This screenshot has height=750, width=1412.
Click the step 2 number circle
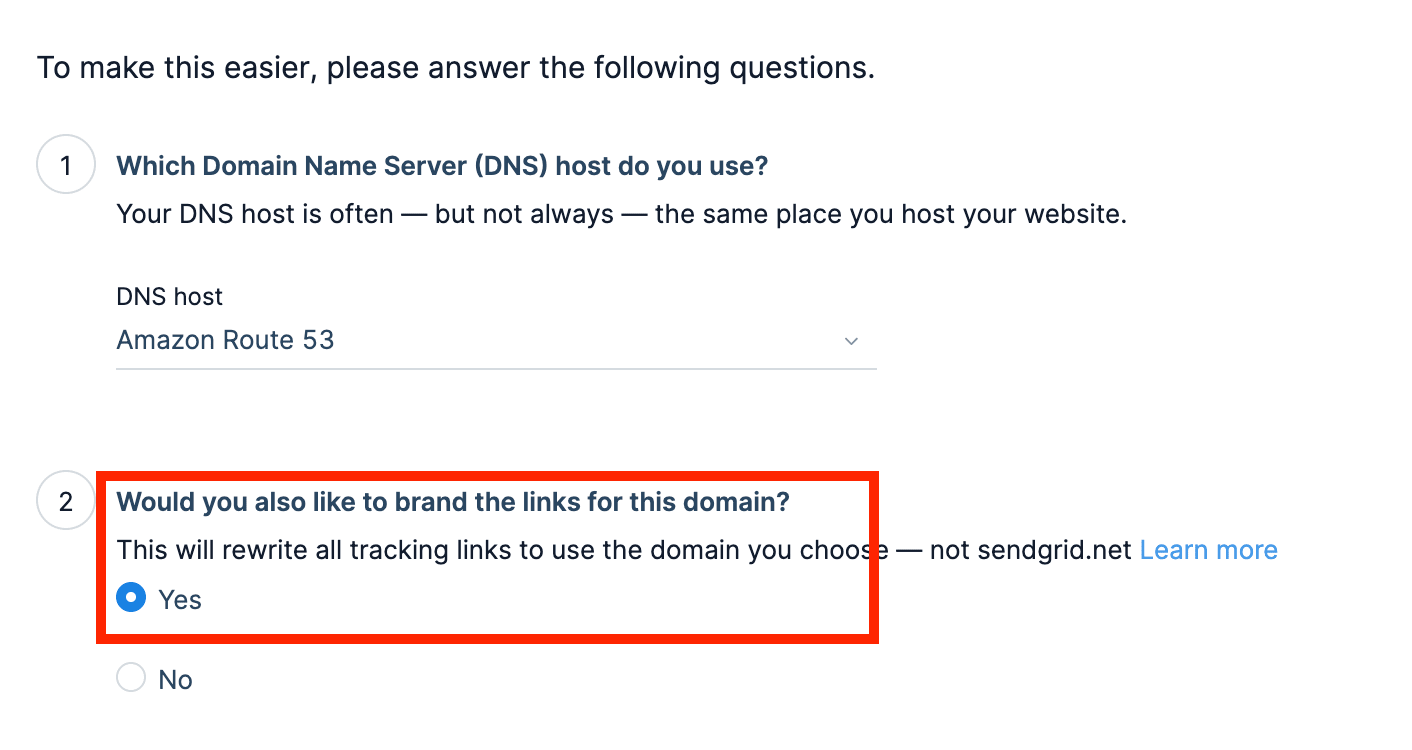click(x=66, y=500)
